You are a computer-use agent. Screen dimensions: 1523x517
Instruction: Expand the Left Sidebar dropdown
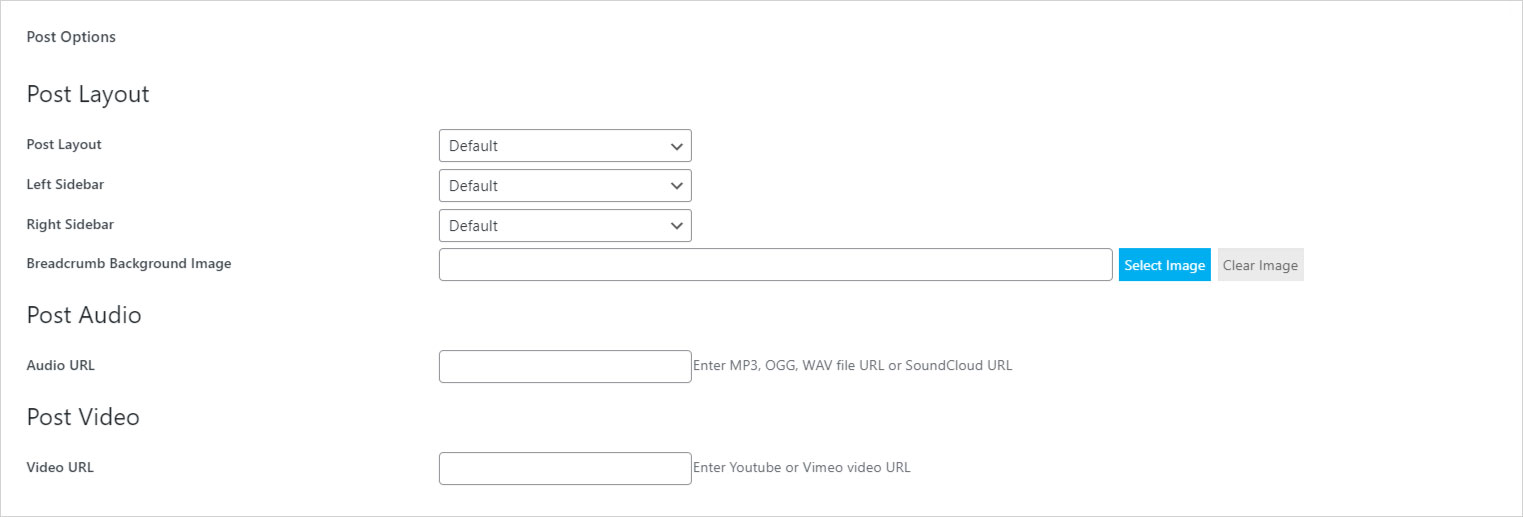click(565, 186)
